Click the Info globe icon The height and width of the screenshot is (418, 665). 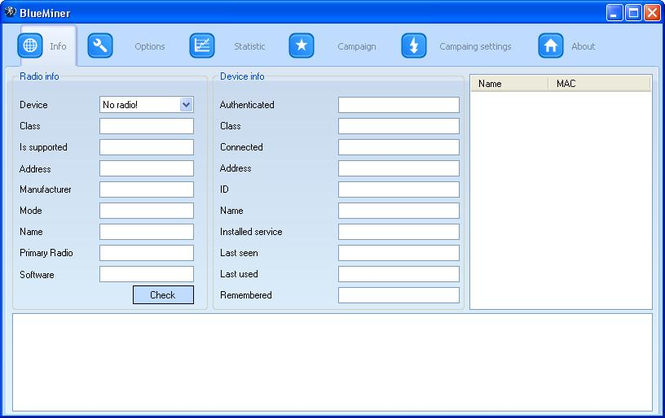pyautogui.click(x=30, y=45)
